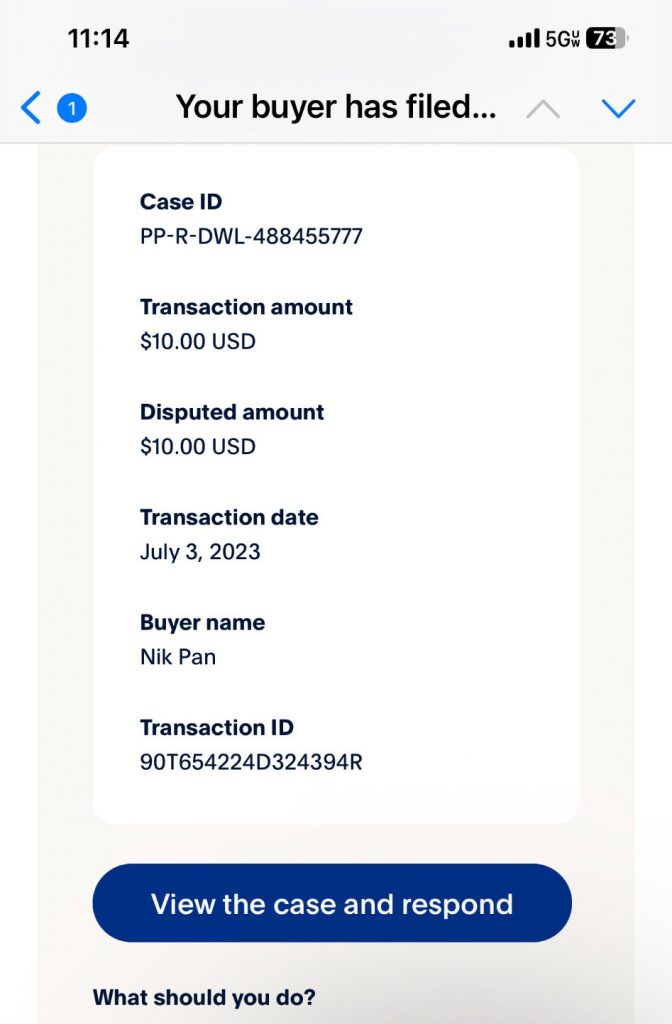Tap the Transaction amount $10.00 USD value
The height and width of the screenshot is (1024, 672).
click(x=197, y=342)
